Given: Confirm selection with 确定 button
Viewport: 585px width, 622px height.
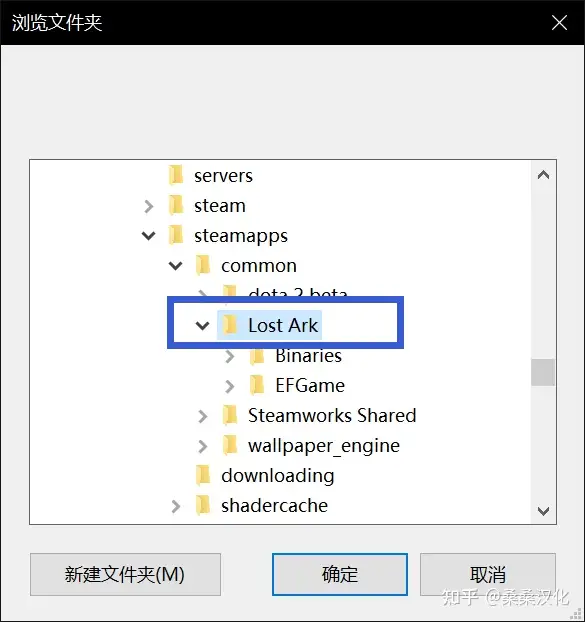Looking at the screenshot, I should coord(340,574).
